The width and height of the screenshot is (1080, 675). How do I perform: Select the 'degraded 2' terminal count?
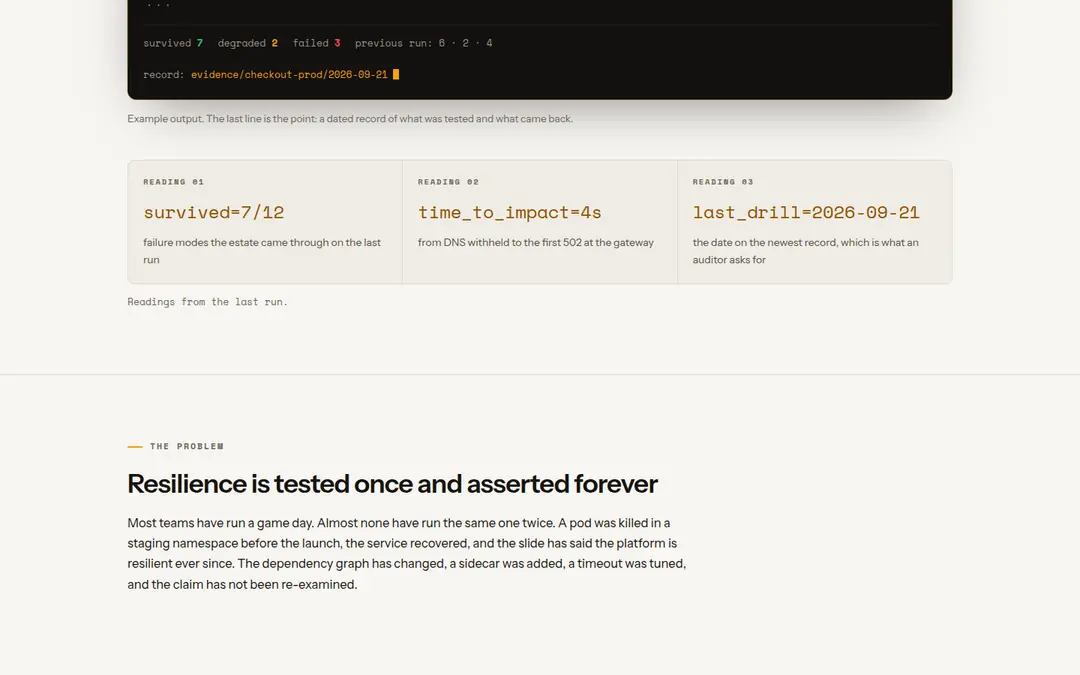pos(247,43)
